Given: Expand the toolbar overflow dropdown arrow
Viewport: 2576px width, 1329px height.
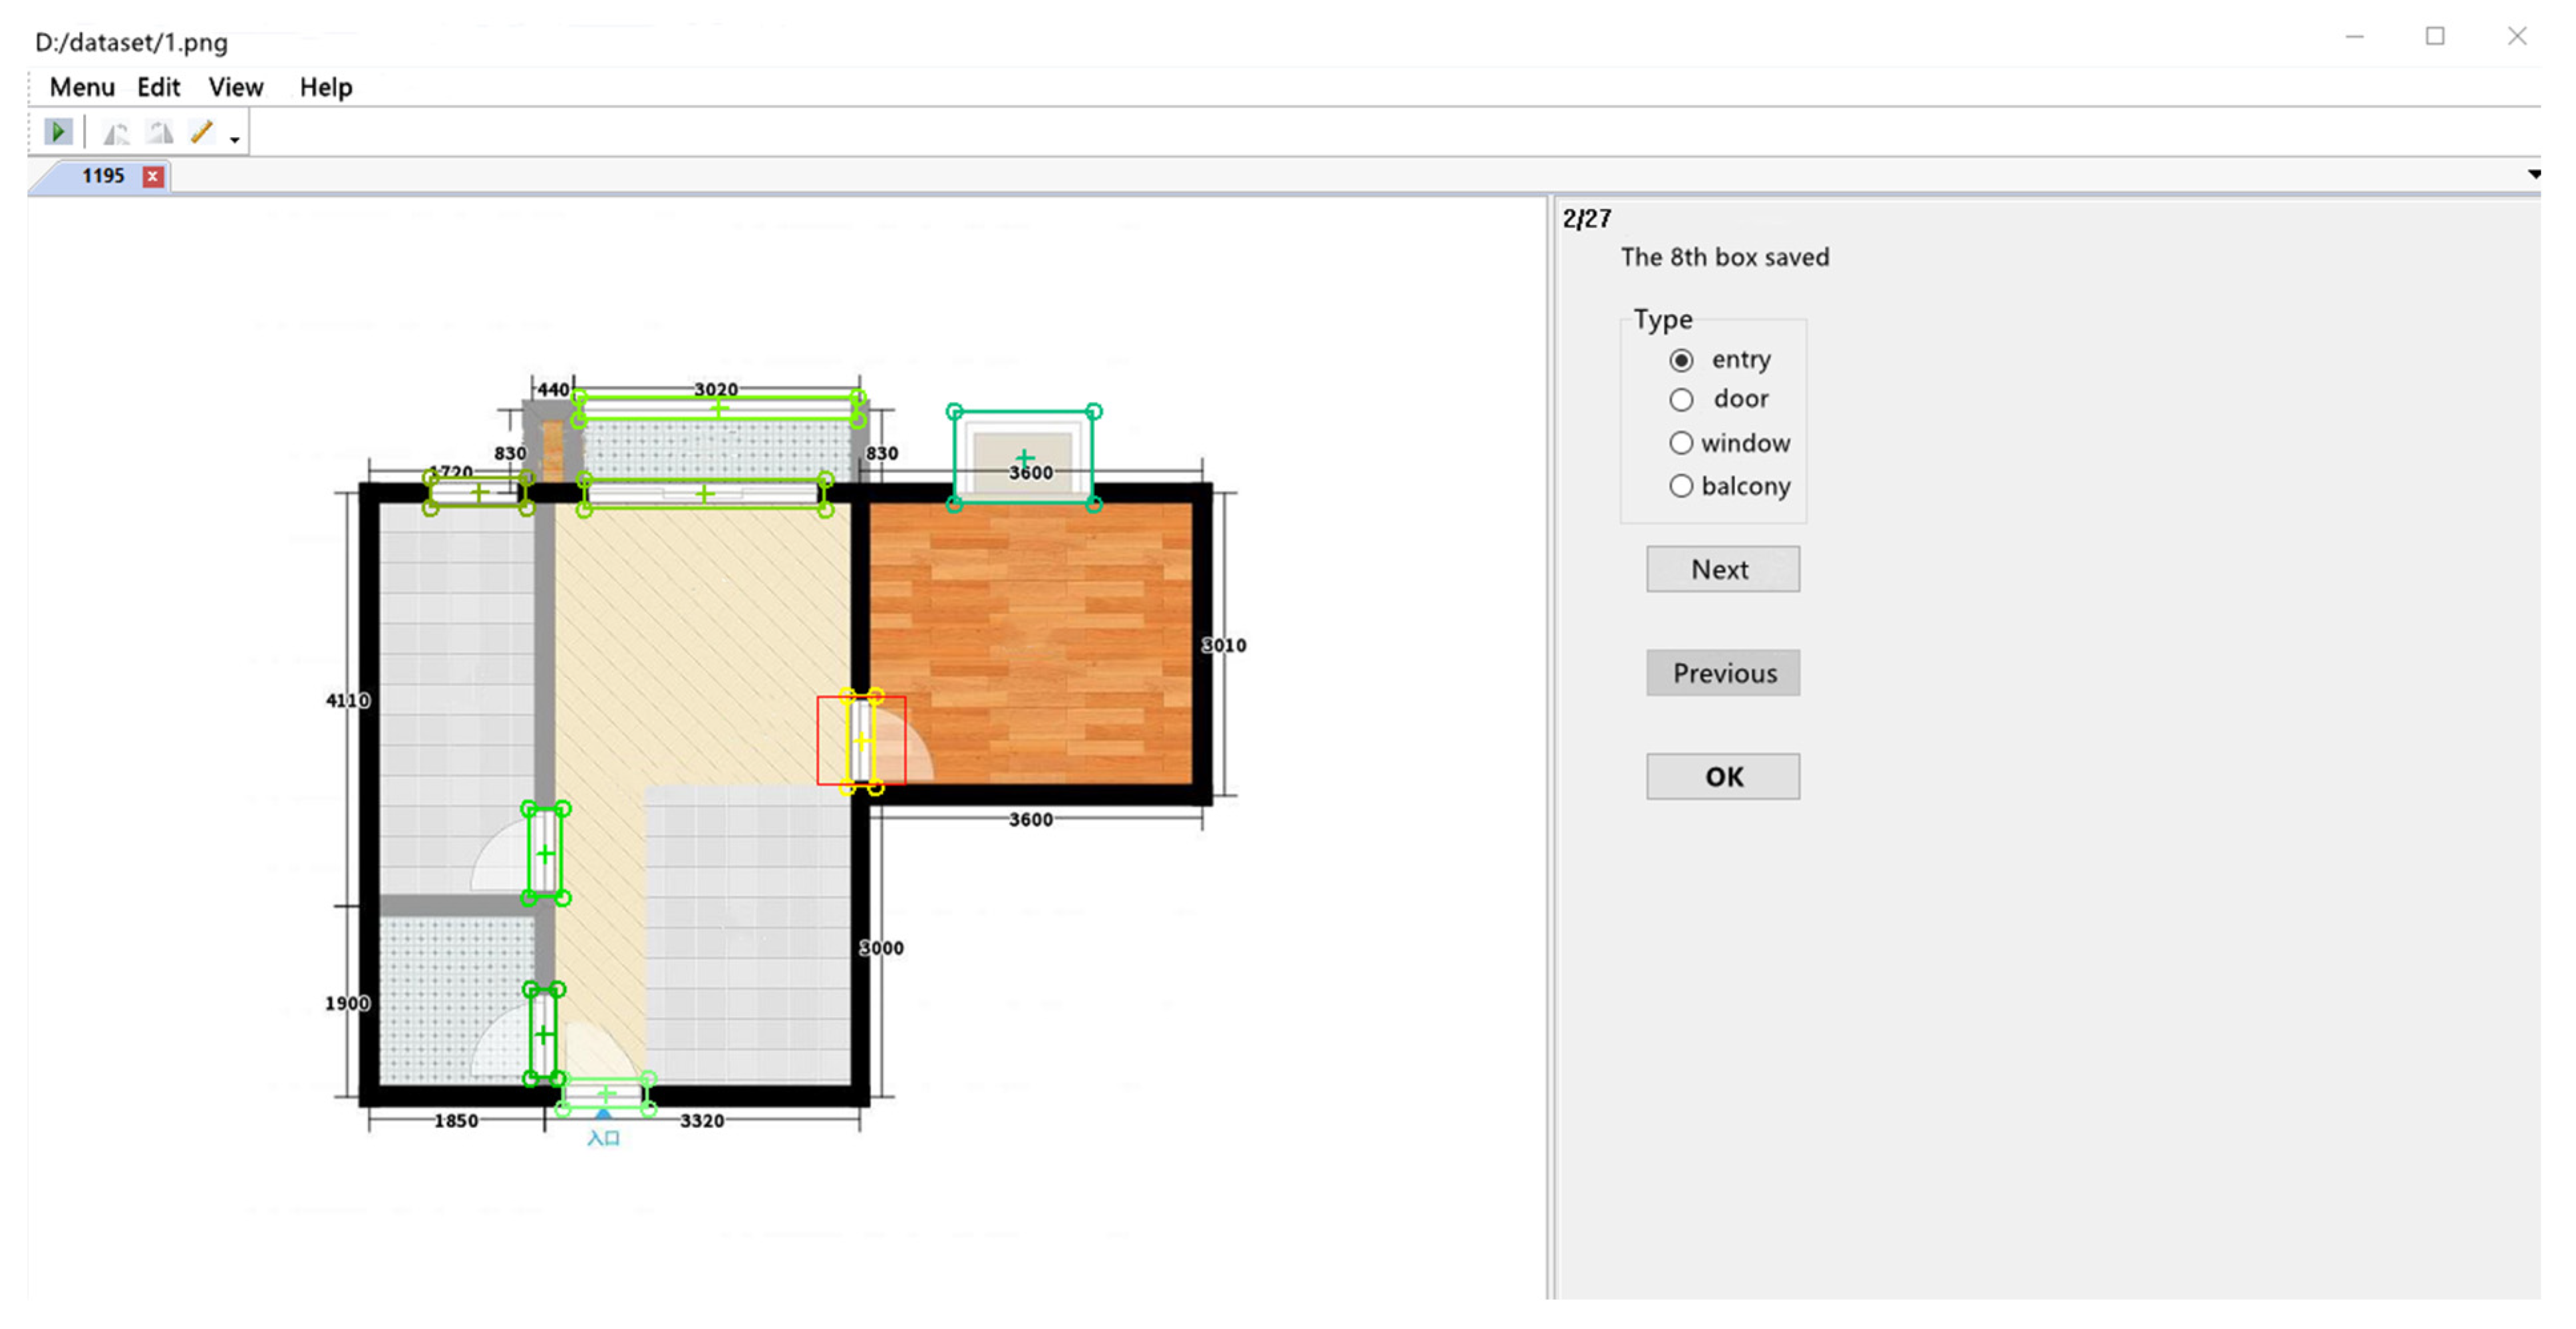Looking at the screenshot, I should (235, 140).
